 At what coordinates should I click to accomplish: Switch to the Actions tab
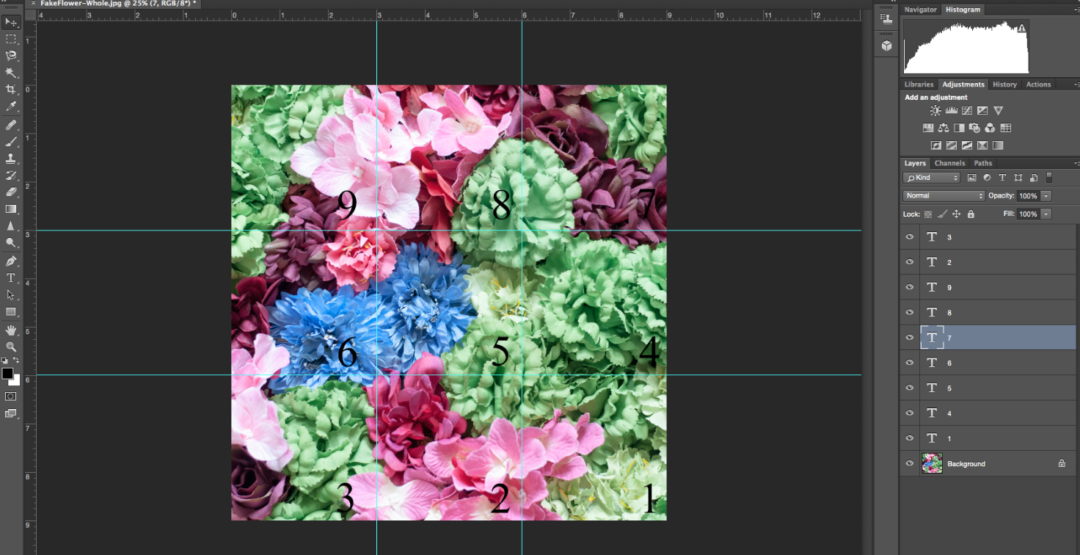[1038, 85]
